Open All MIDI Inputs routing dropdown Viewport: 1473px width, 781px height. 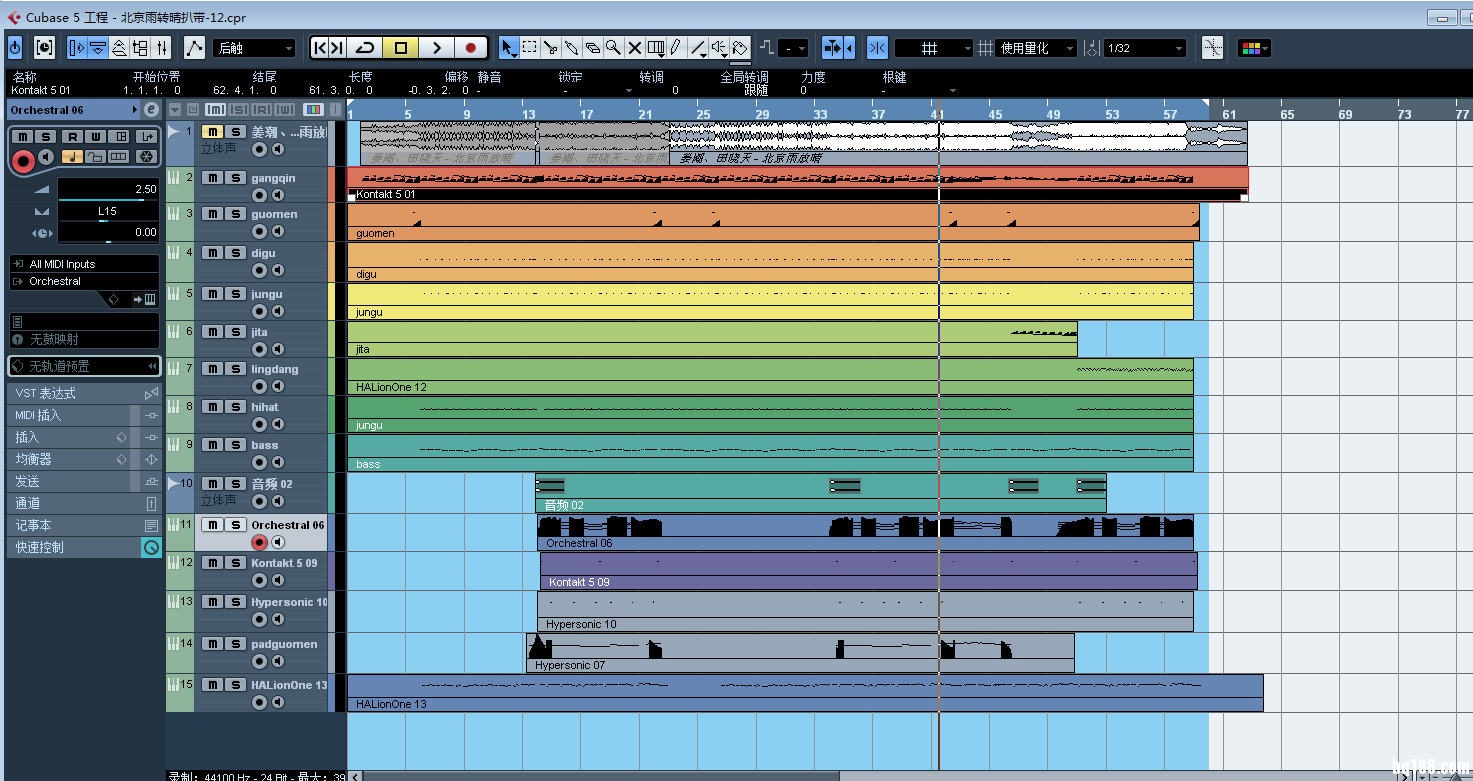[84, 264]
